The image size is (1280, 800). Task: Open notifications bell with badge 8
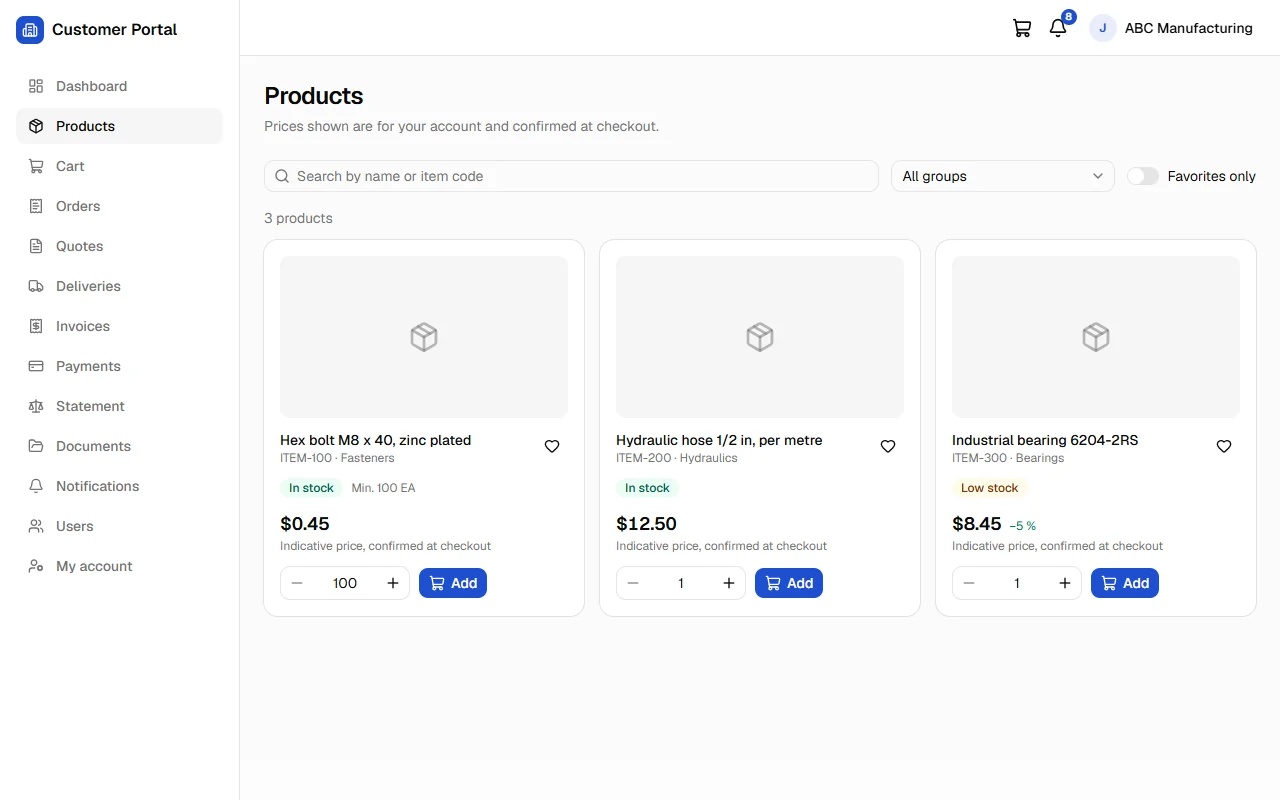(1058, 28)
